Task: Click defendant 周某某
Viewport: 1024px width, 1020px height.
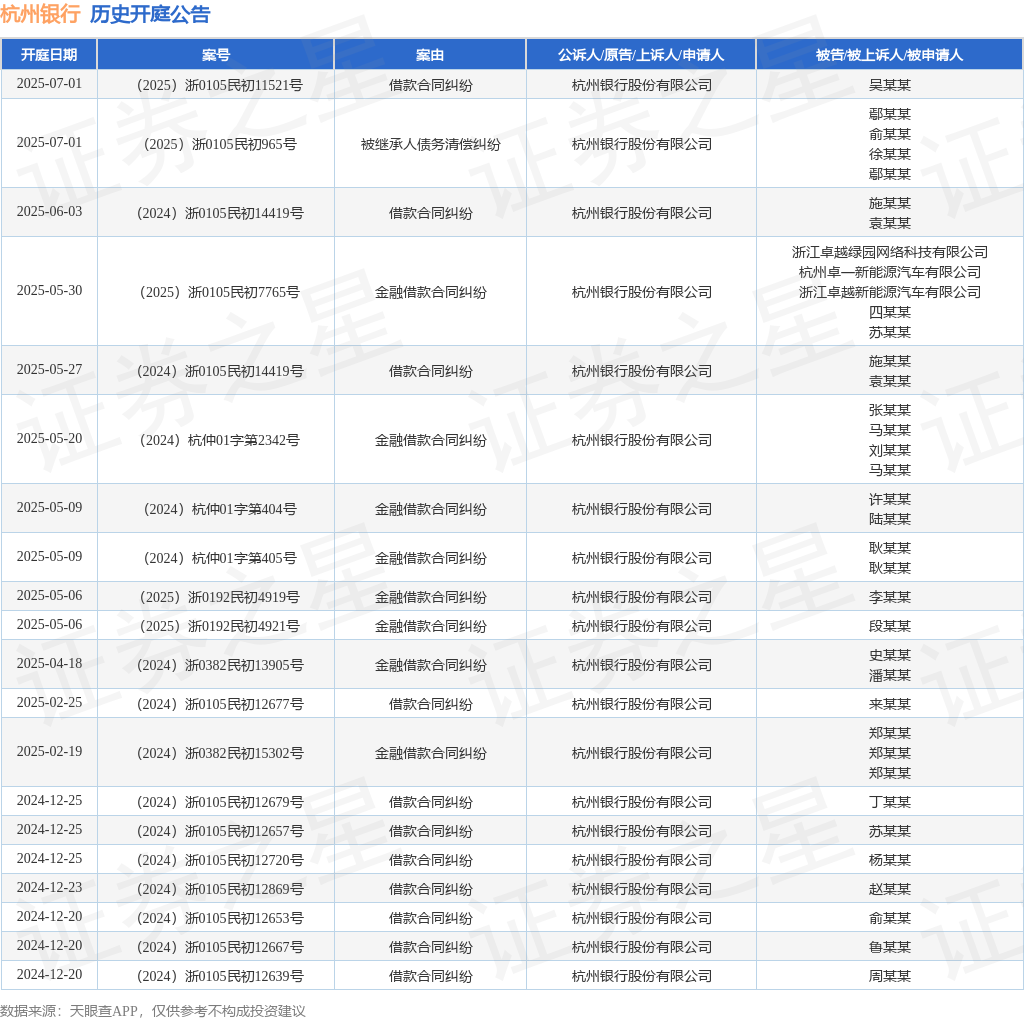Action: click(889, 976)
